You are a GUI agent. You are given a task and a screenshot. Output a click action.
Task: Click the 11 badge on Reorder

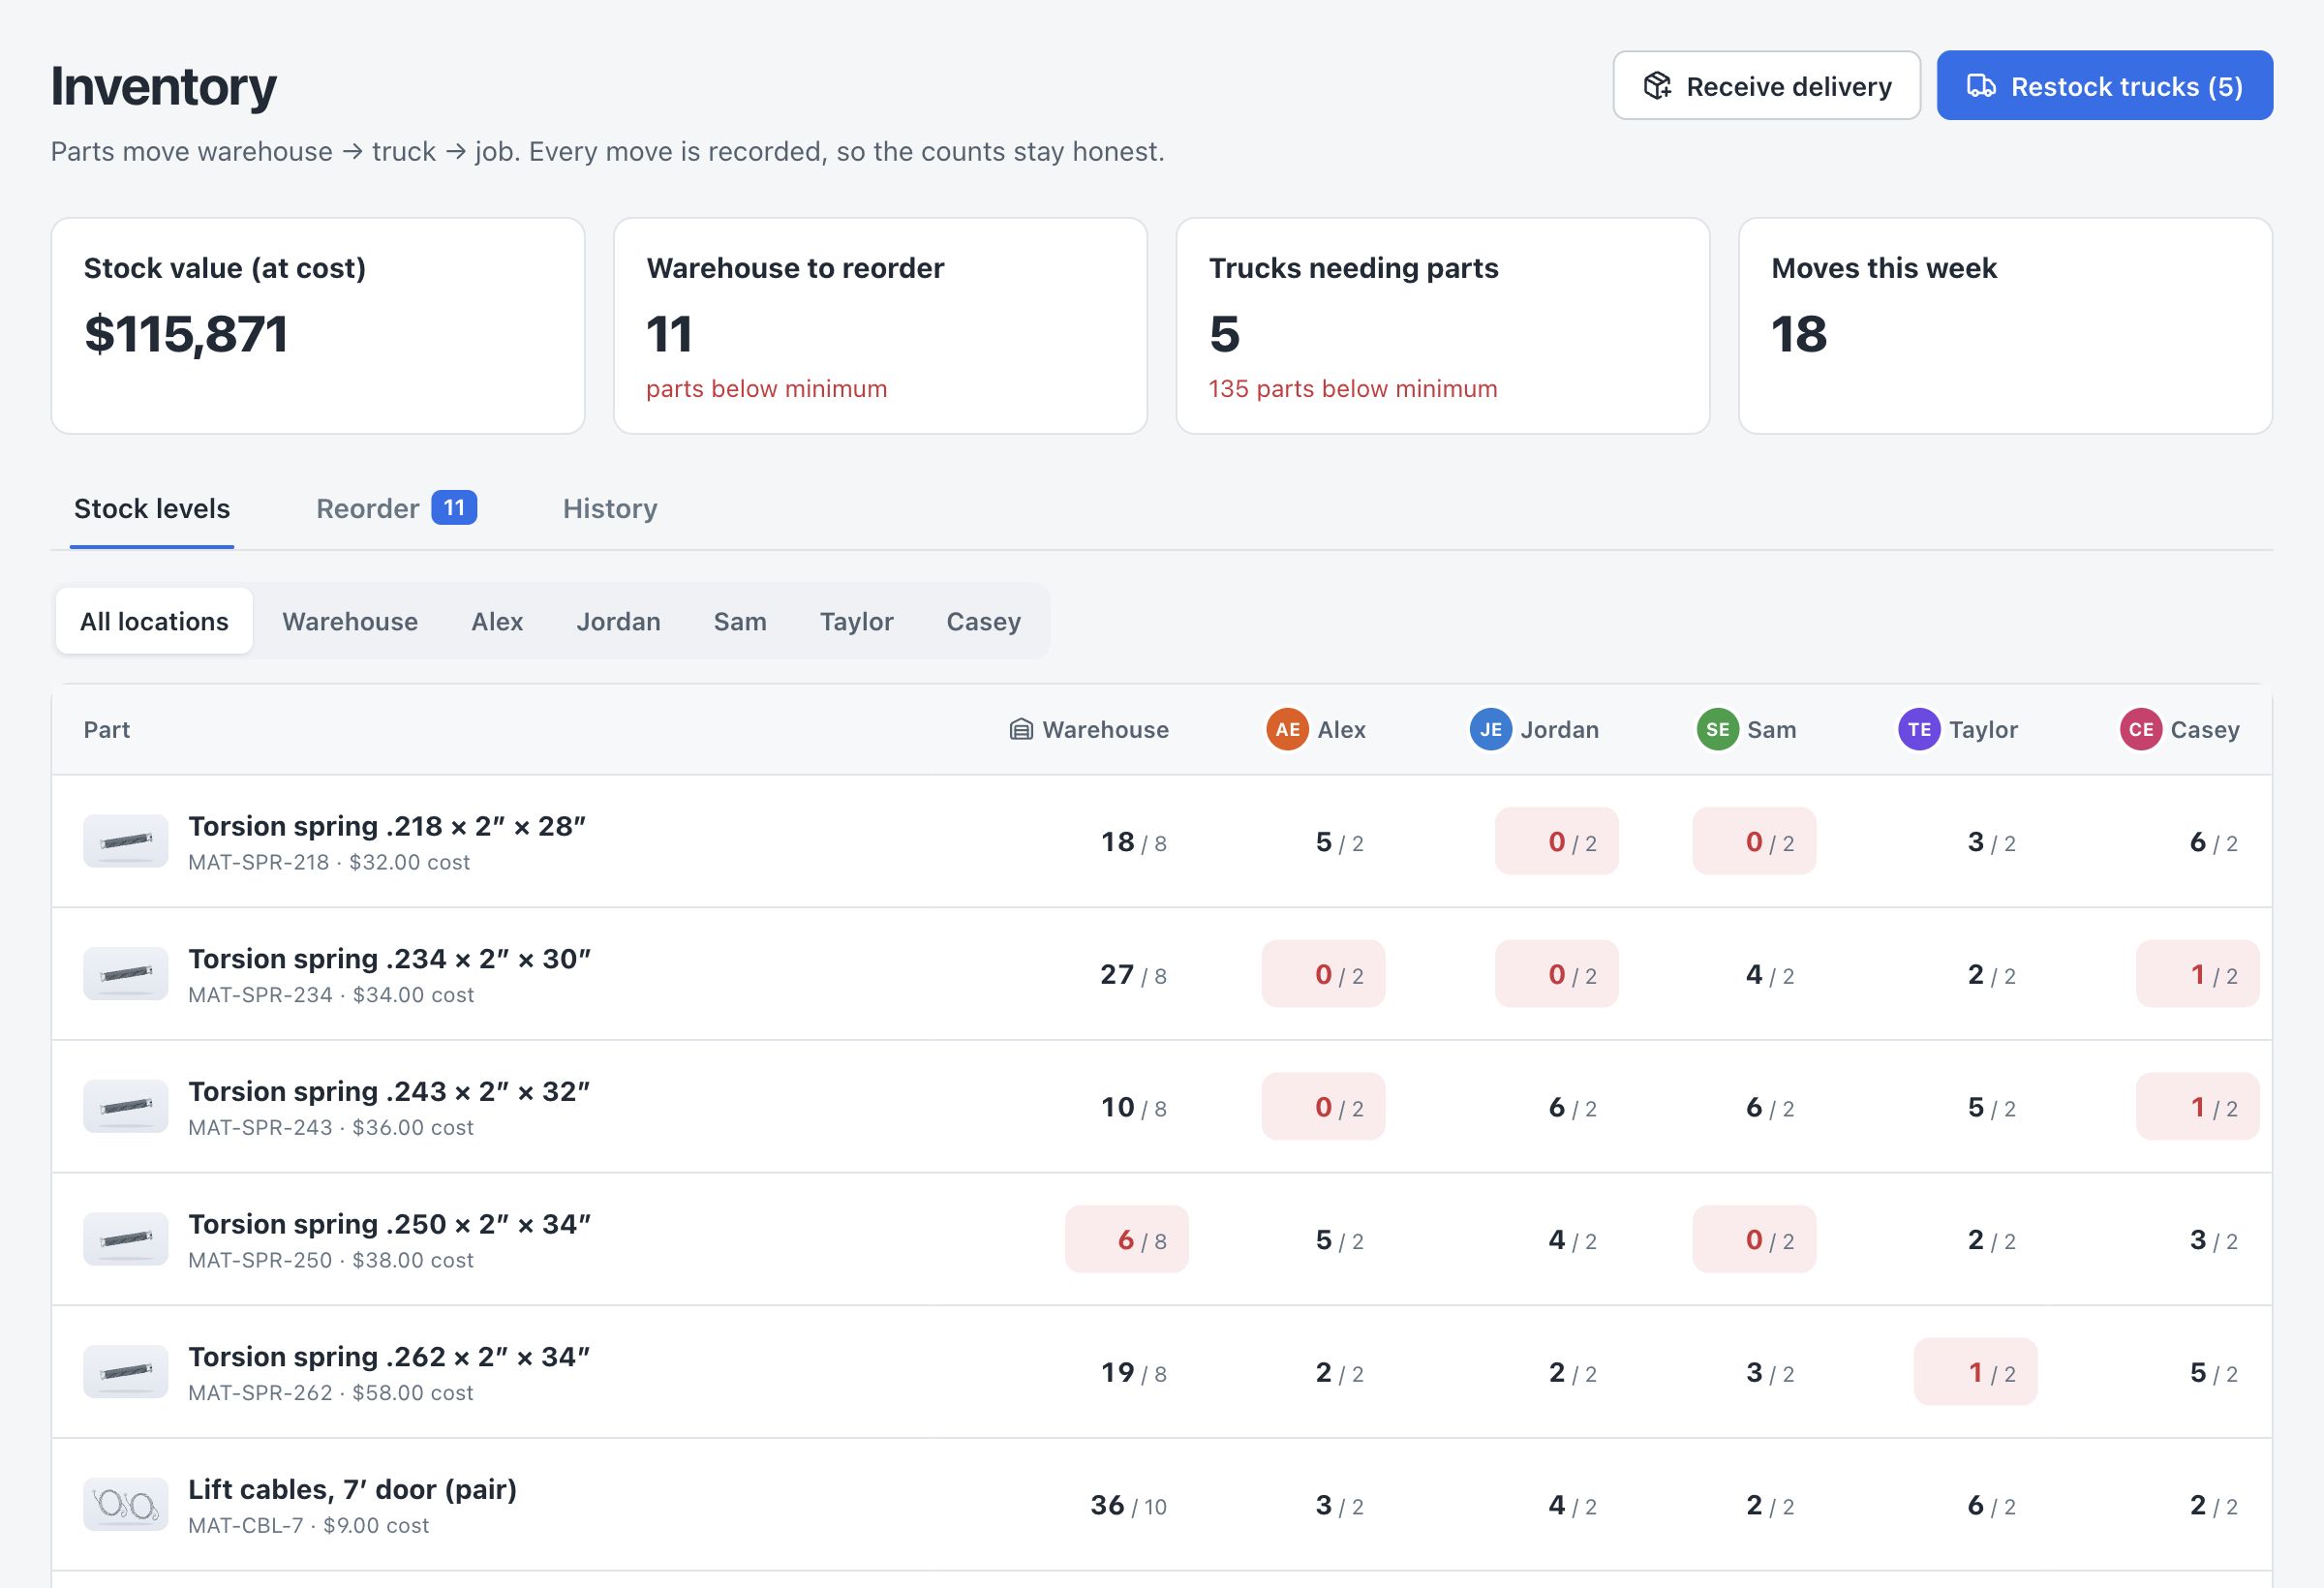click(454, 507)
